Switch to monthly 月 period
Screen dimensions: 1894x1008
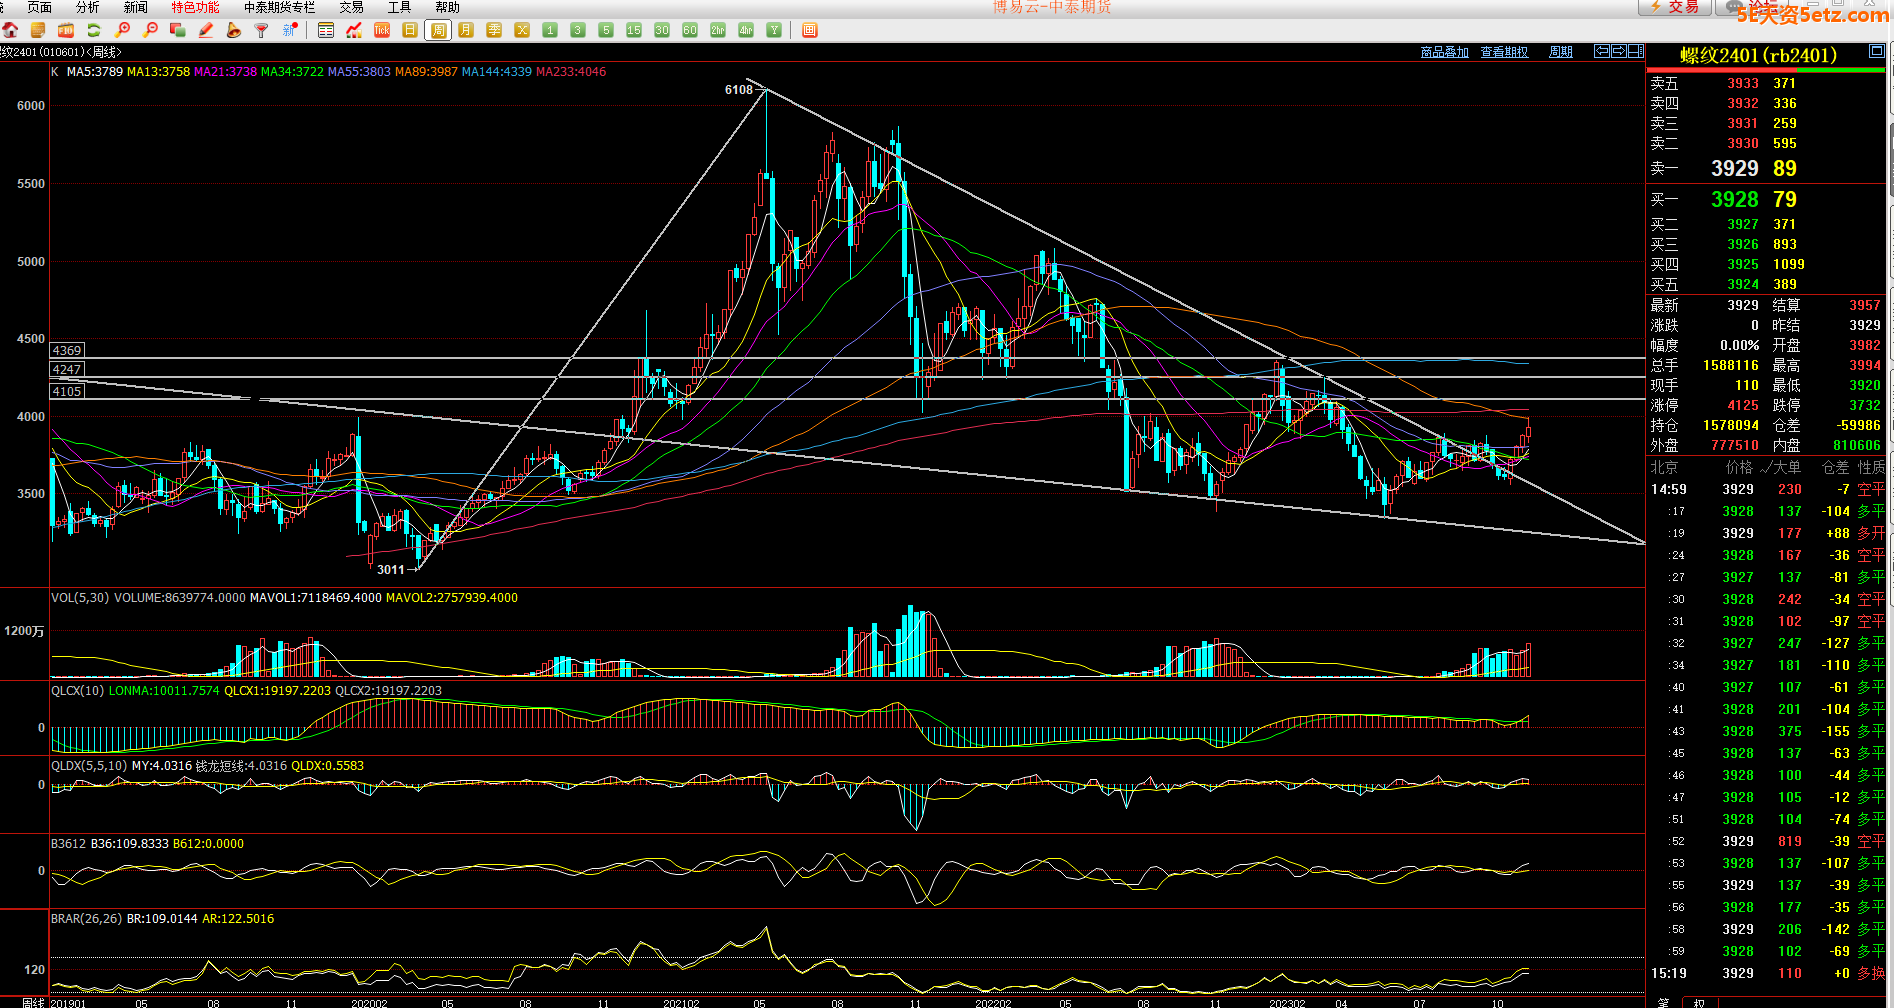[x=466, y=30]
